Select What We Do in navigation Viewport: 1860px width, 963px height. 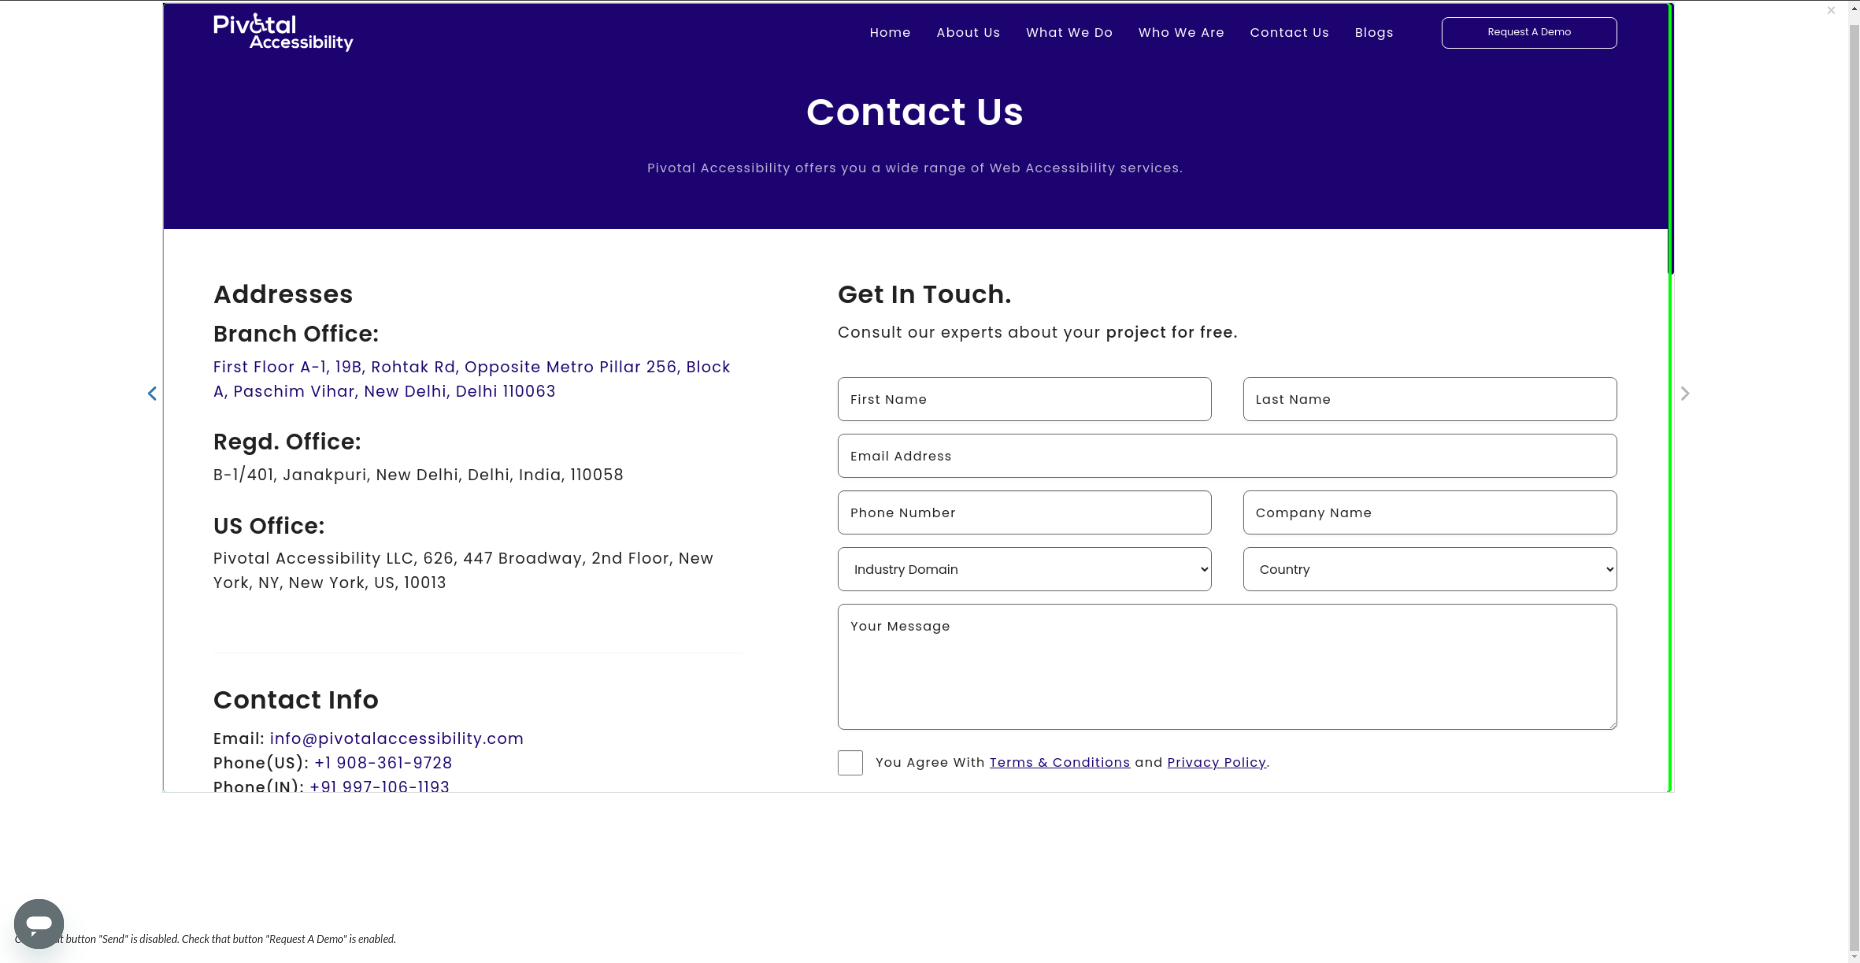click(x=1069, y=33)
